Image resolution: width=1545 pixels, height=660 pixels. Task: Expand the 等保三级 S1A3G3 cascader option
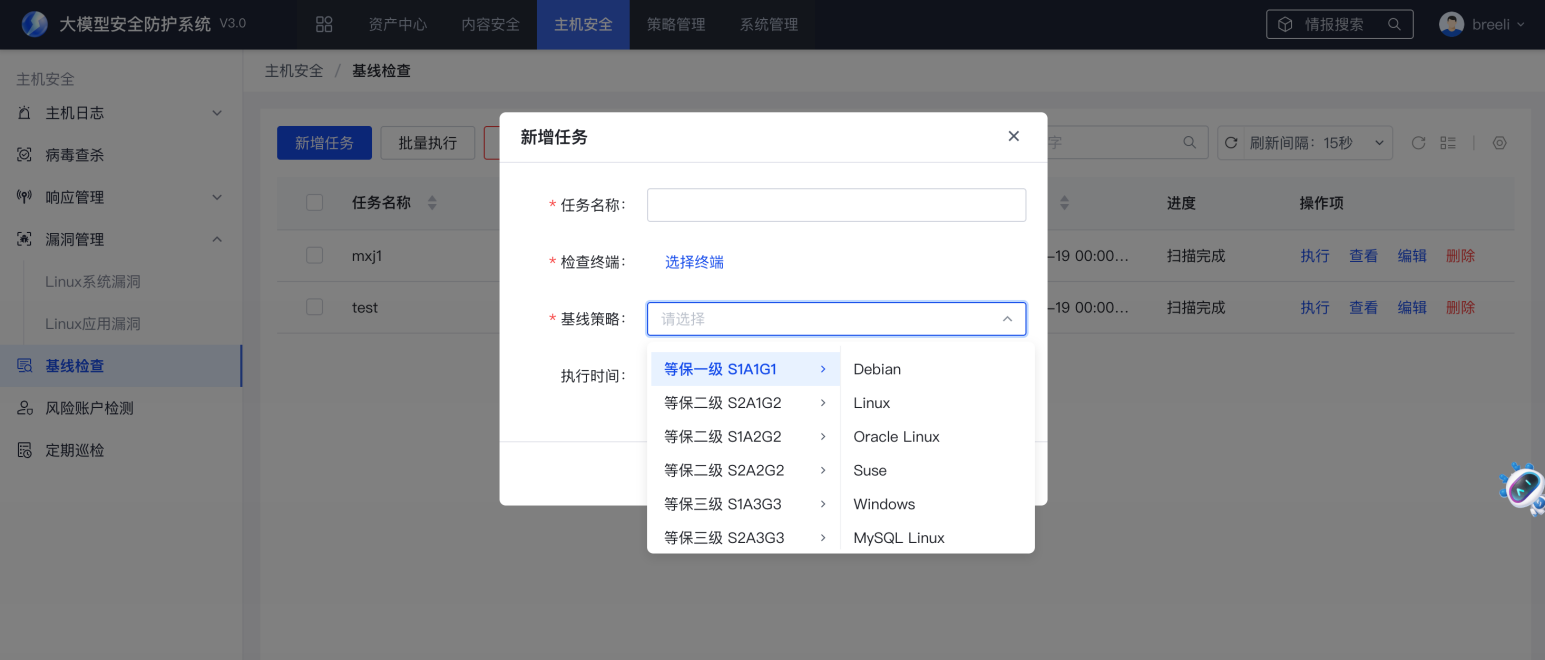(744, 504)
